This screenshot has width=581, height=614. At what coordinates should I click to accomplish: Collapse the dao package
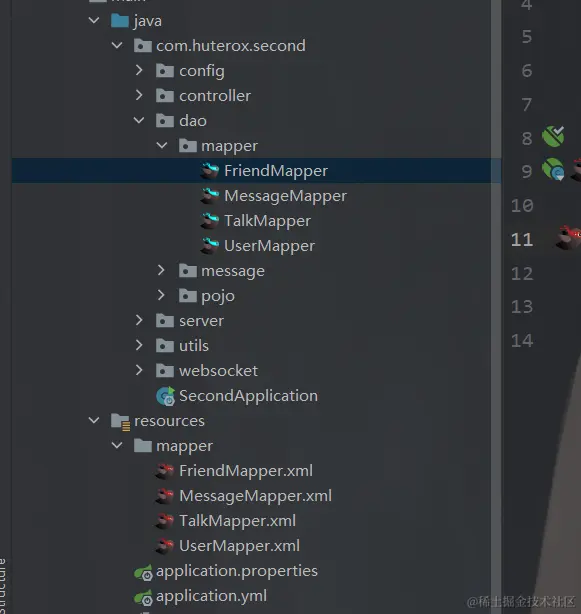coord(139,120)
